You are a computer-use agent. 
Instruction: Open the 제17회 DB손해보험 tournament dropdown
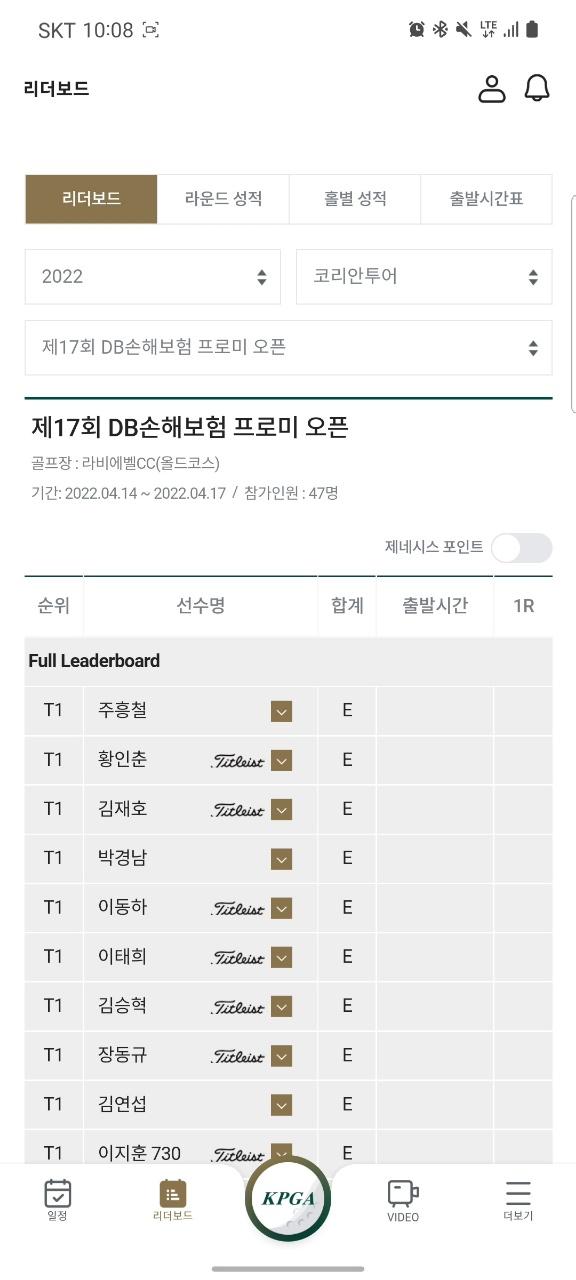click(x=288, y=348)
